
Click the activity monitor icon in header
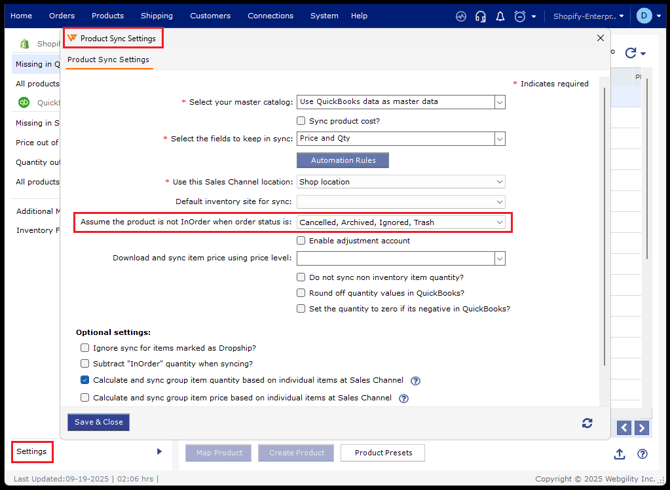(x=461, y=16)
